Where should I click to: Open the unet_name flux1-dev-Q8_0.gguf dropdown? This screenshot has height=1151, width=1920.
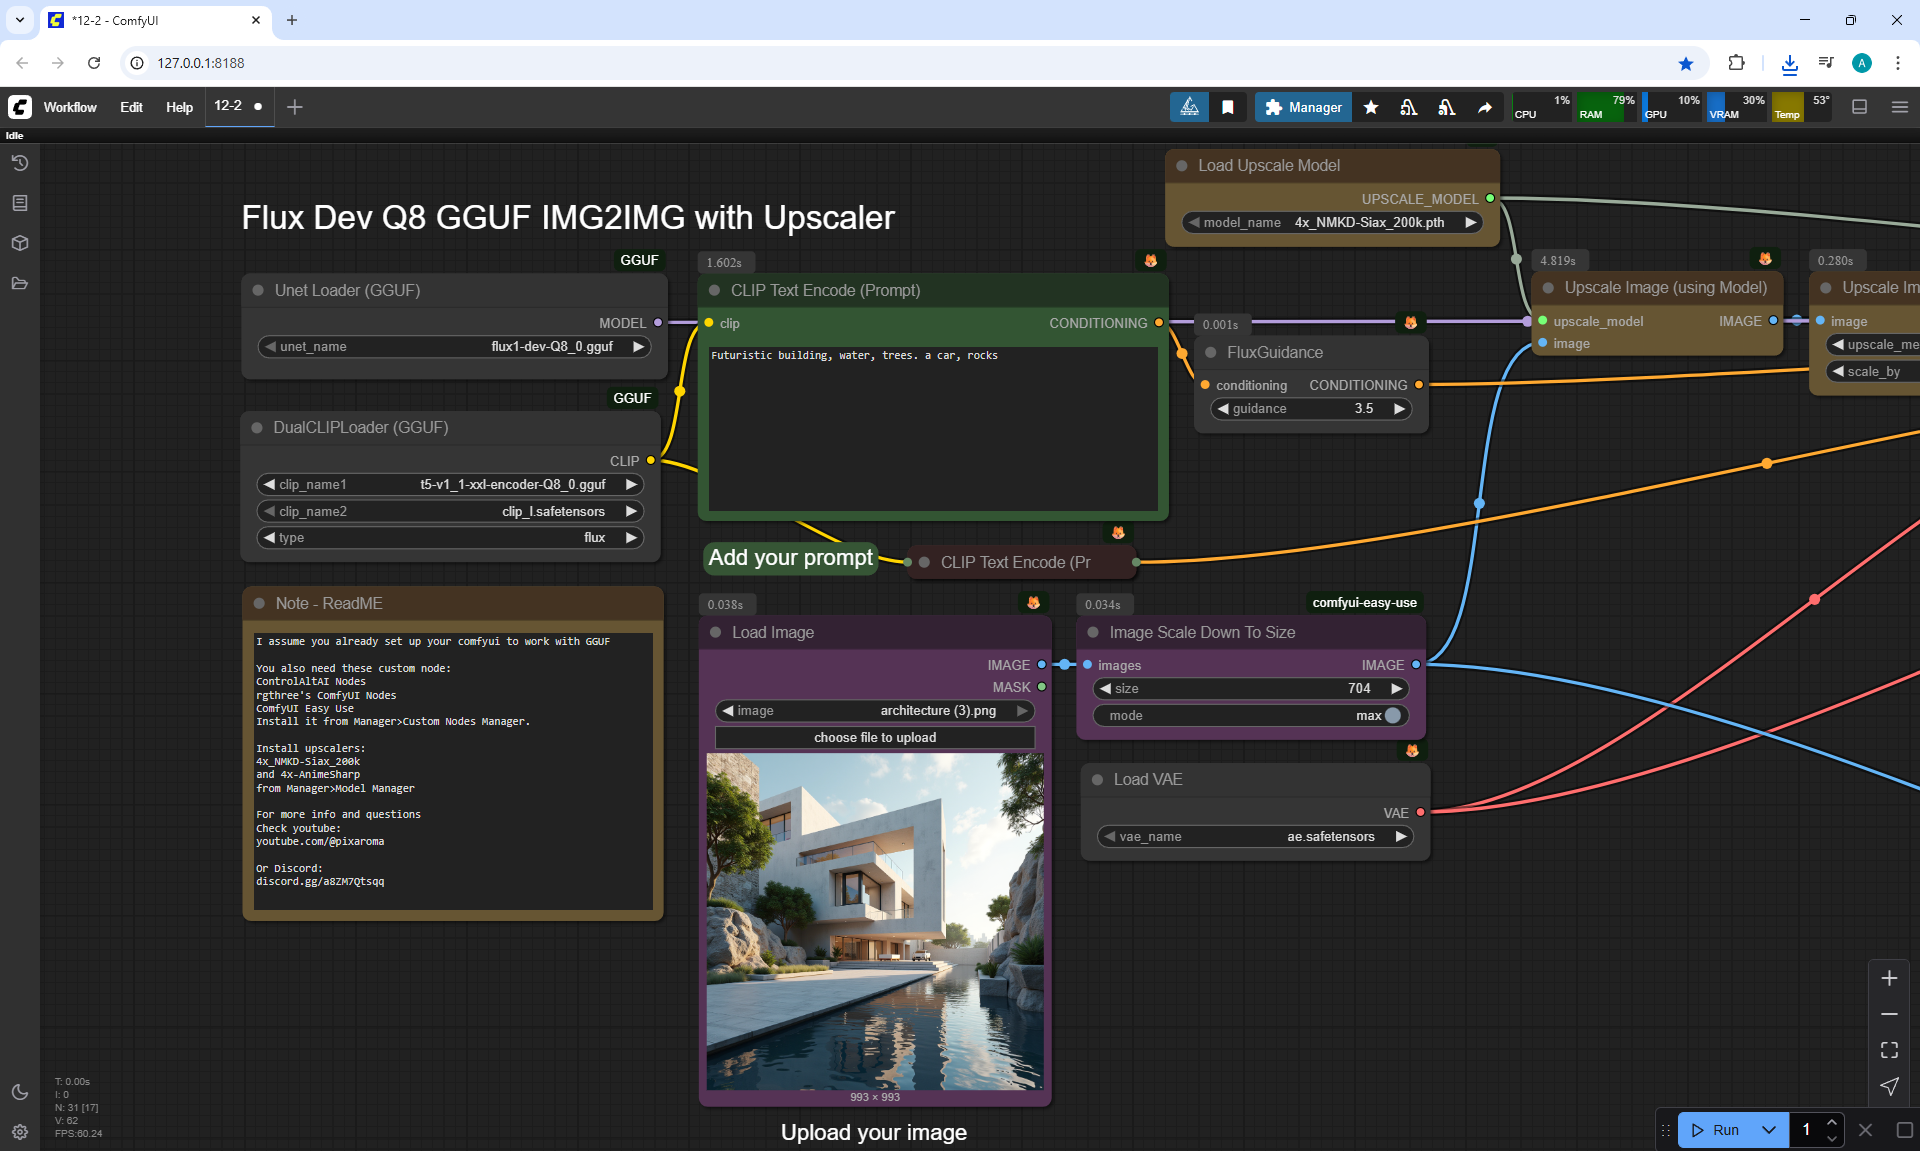point(455,346)
